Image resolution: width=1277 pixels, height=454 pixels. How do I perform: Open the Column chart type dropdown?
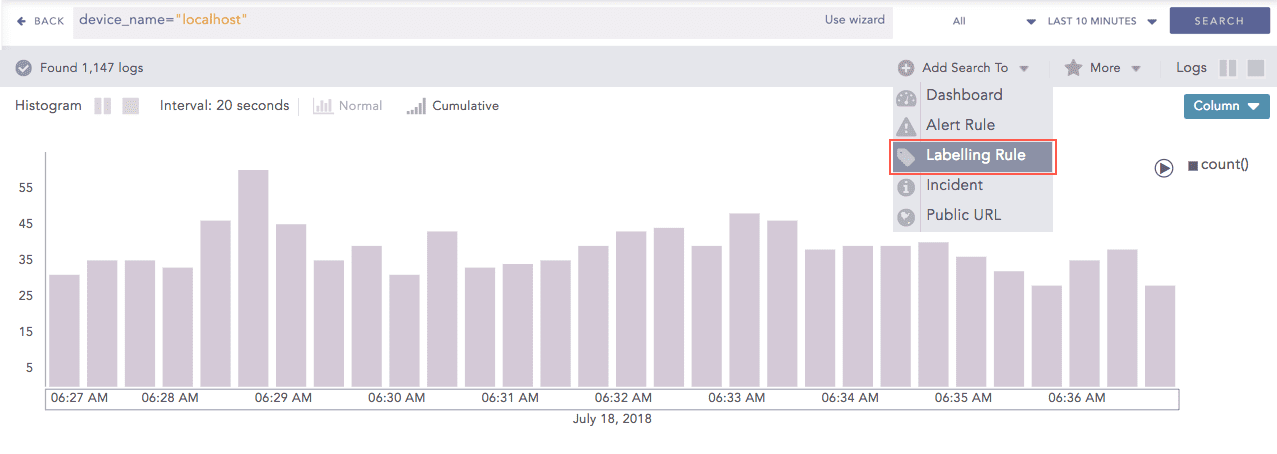tap(1226, 106)
